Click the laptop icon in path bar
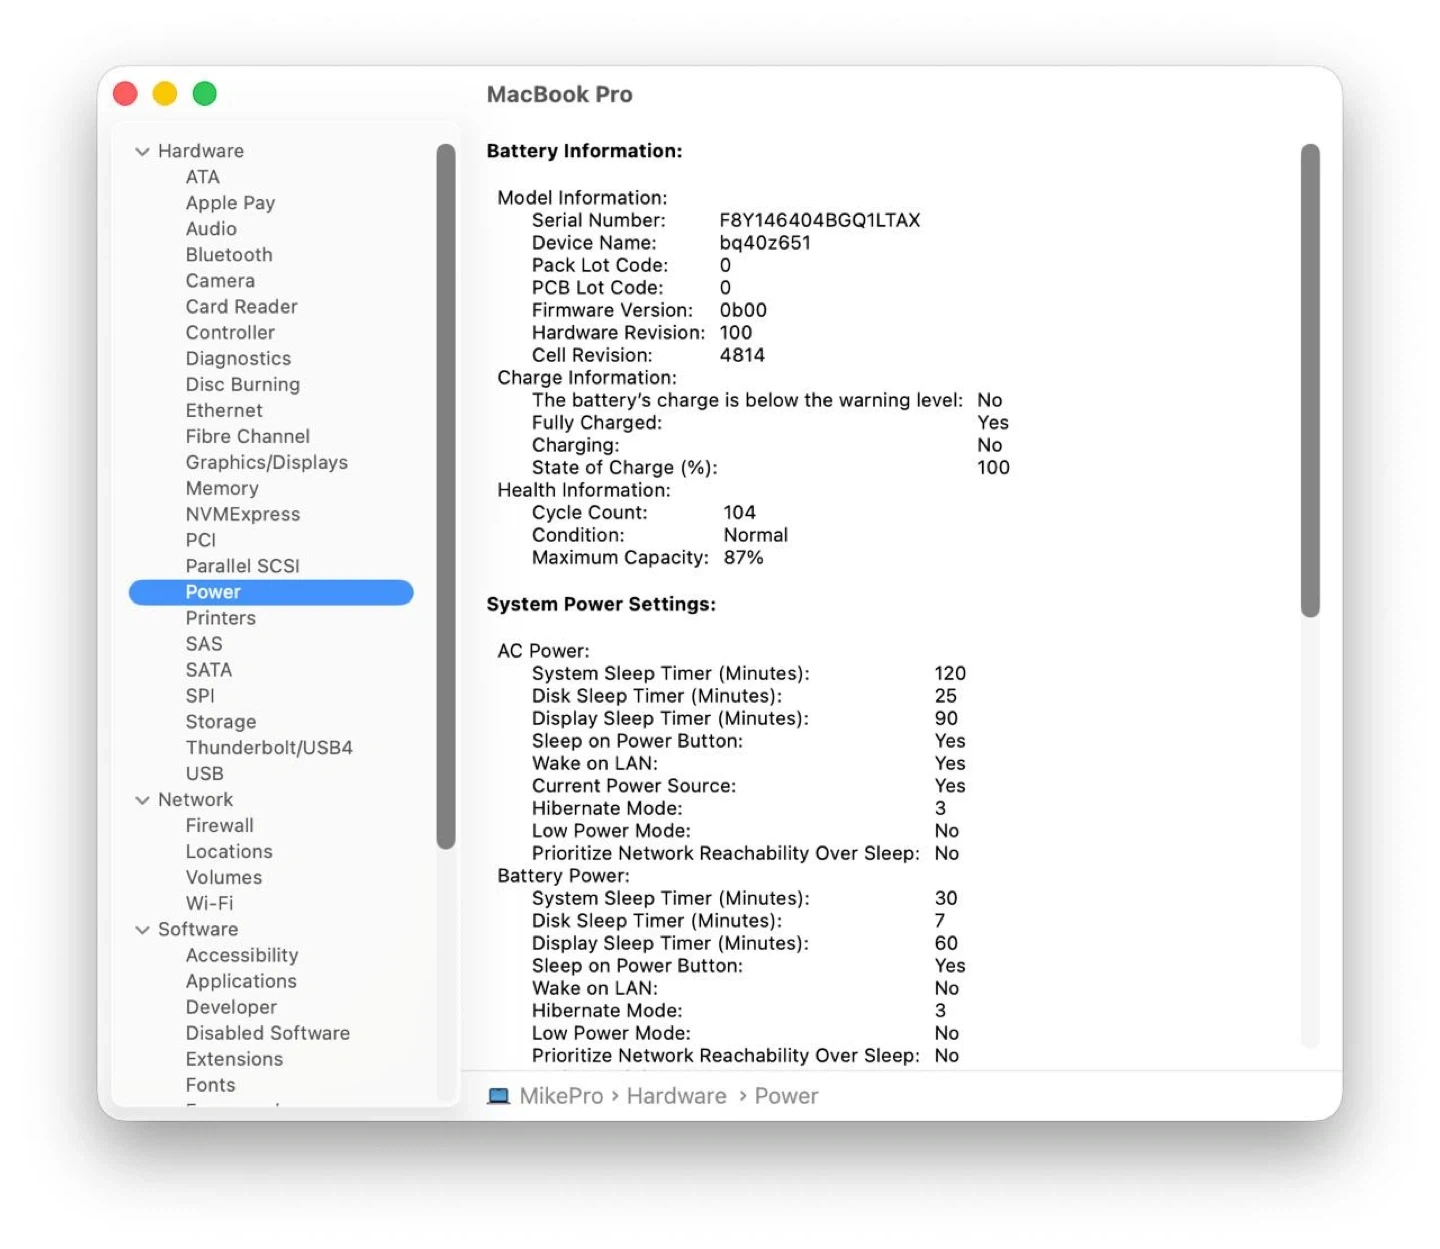Screen dimensions: 1440x1249 click(497, 1096)
